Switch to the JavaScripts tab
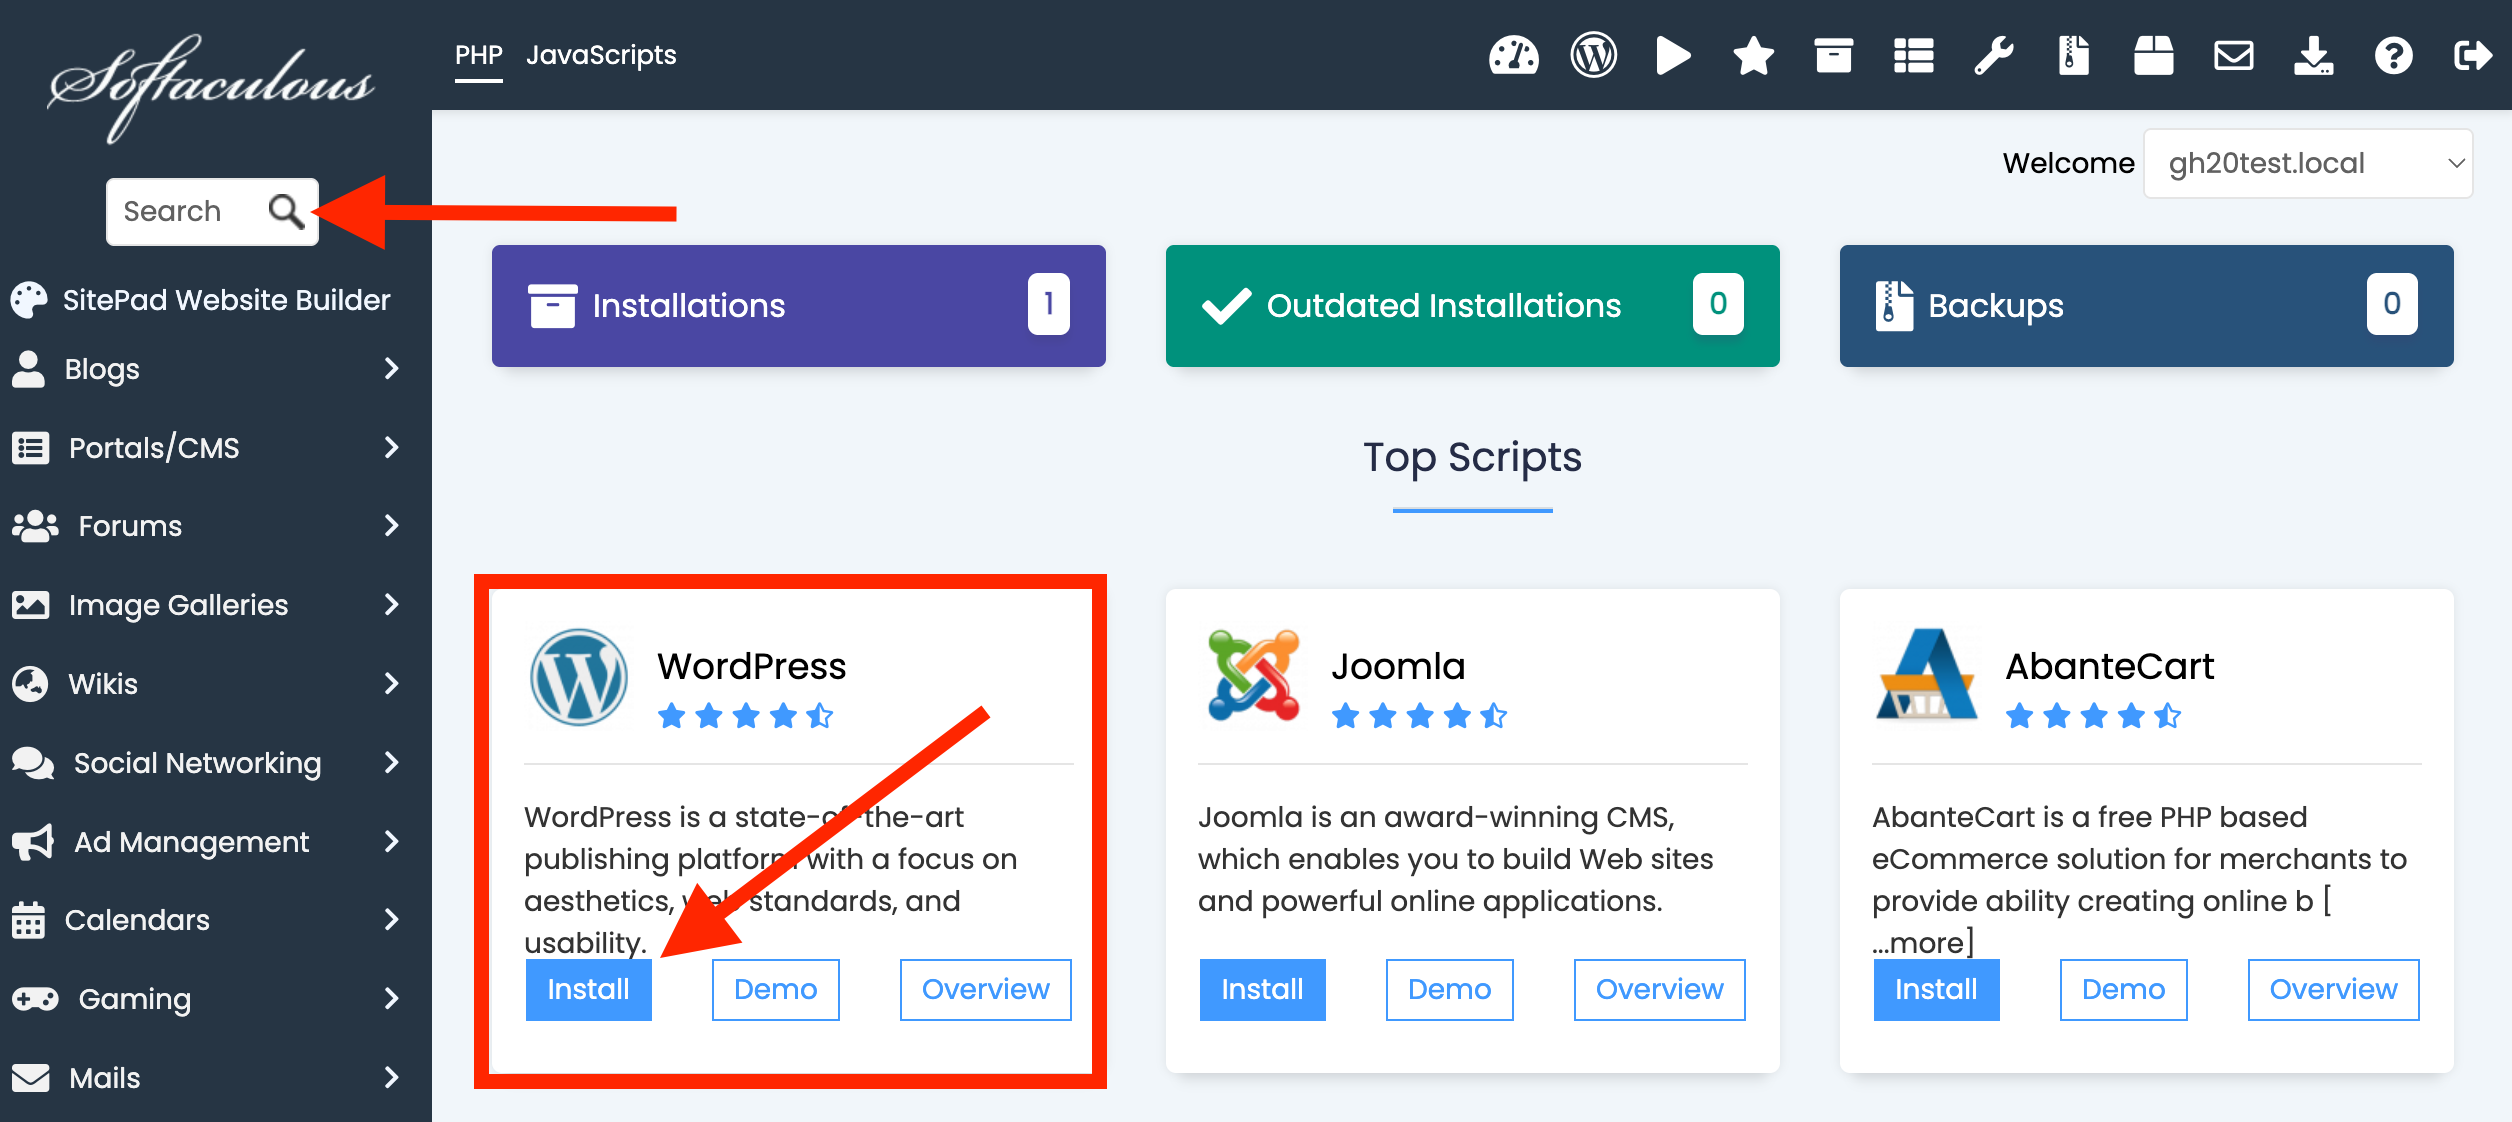Image resolution: width=2512 pixels, height=1122 pixels. [601, 55]
